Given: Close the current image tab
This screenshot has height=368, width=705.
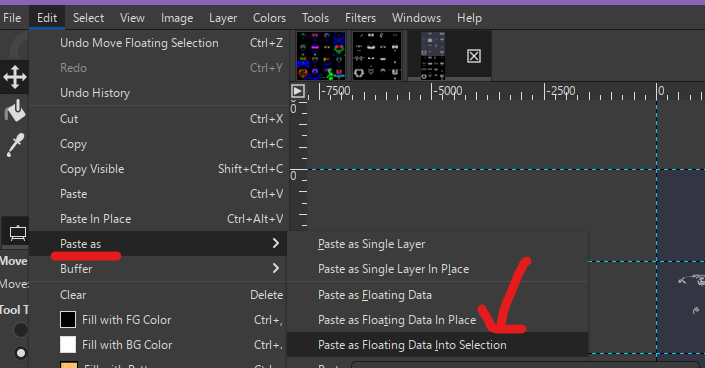Looking at the screenshot, I should pos(474,56).
